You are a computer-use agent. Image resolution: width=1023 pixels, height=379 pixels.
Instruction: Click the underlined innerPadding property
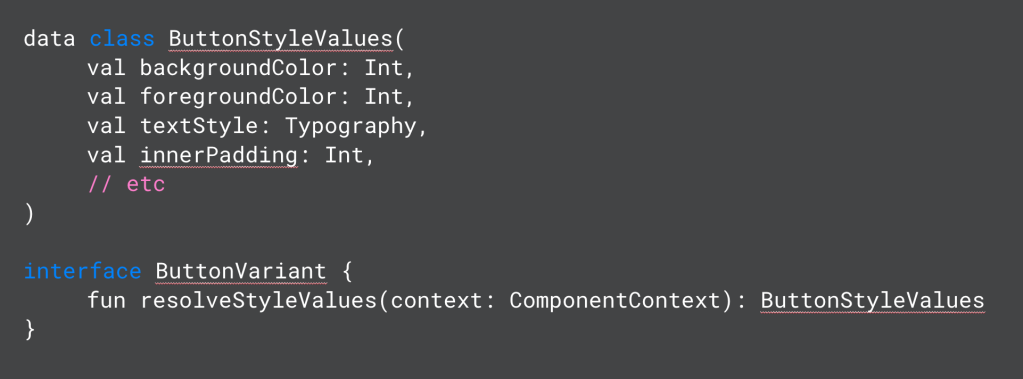[x=219, y=156]
